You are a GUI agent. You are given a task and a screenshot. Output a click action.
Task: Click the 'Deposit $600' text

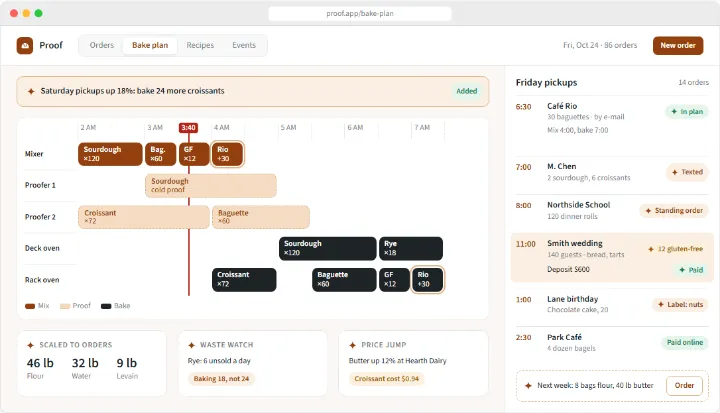click(x=568, y=270)
